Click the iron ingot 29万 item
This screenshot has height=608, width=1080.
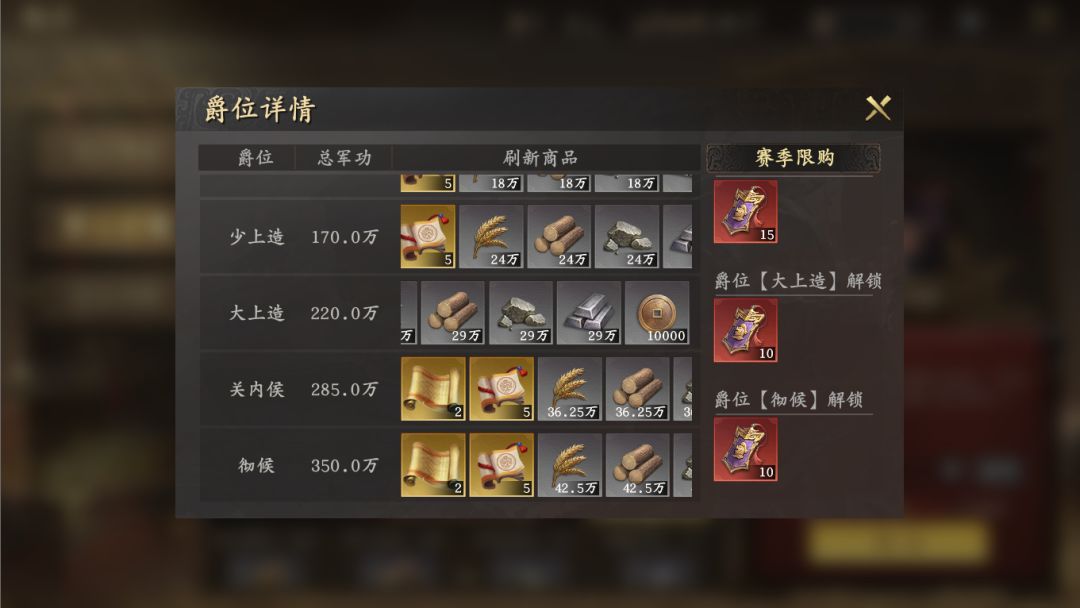[588, 313]
